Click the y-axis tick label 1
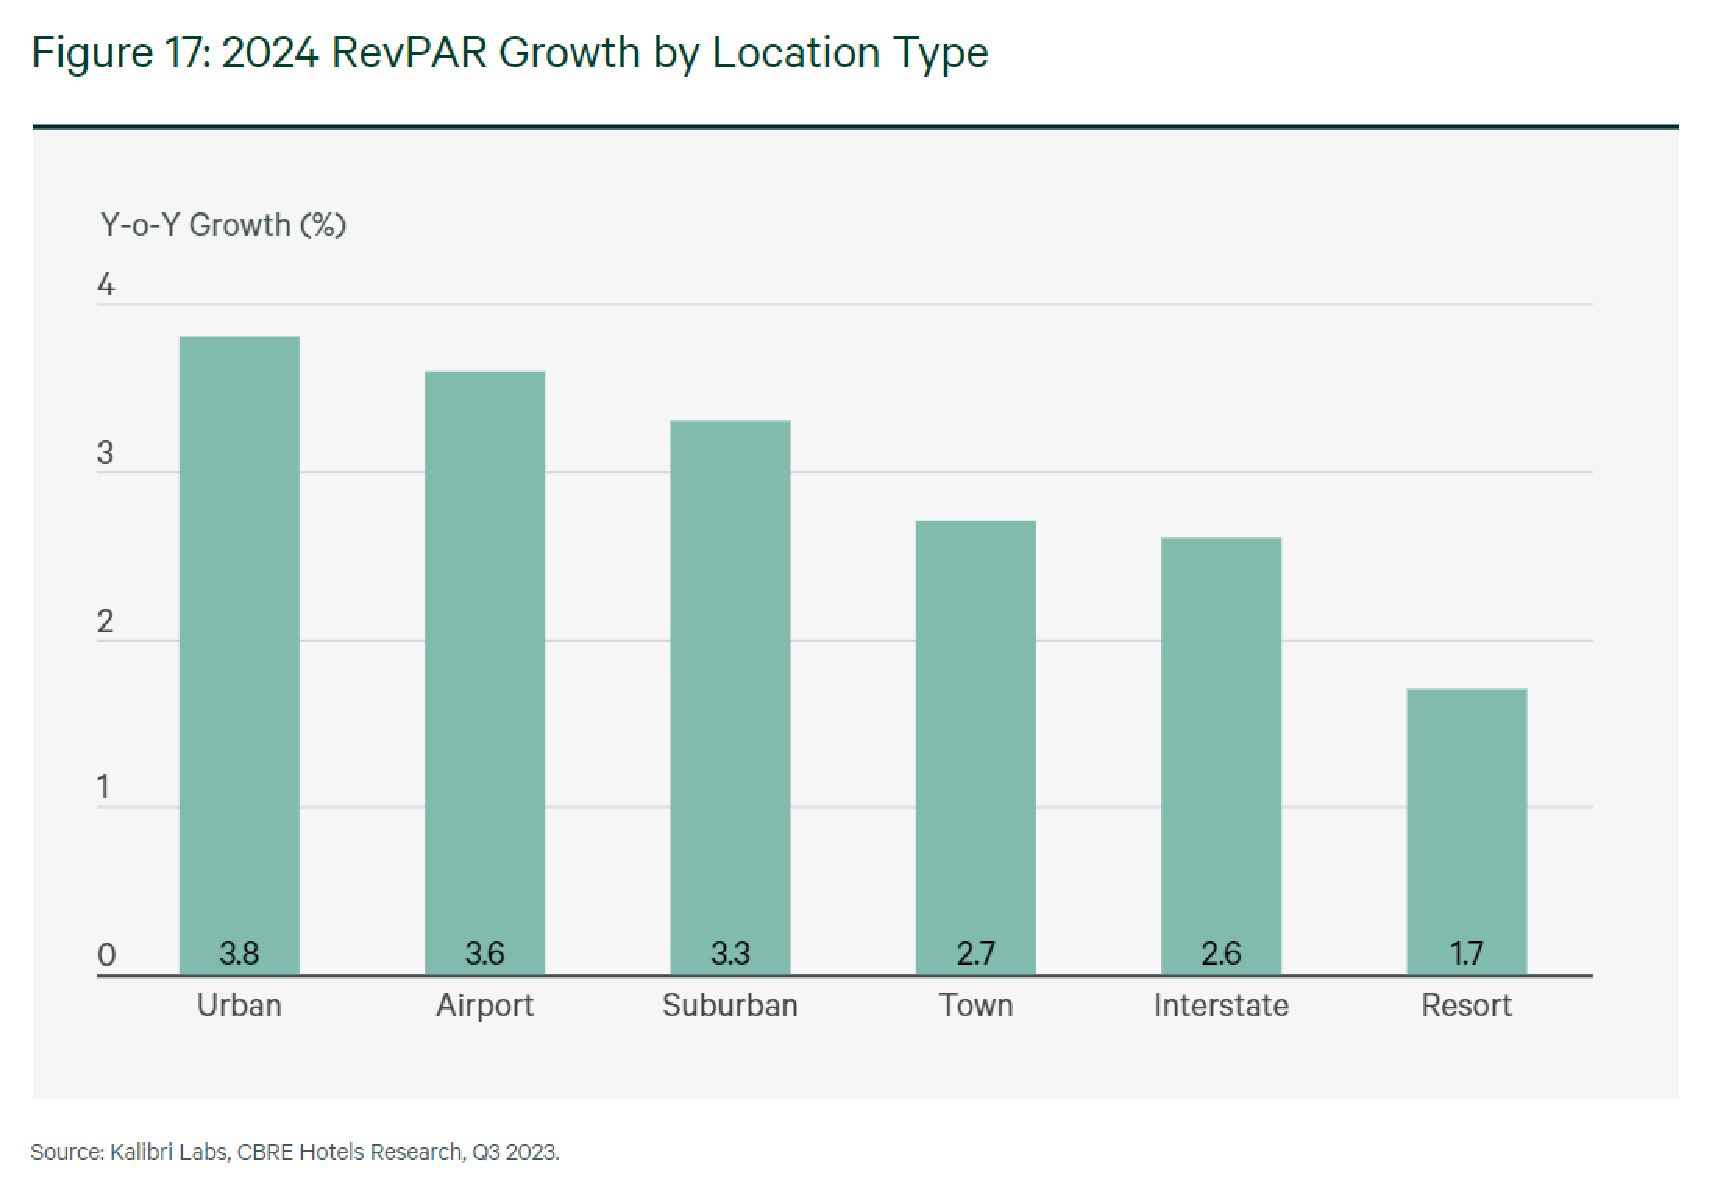This screenshot has width=1734, height=1184. pyautogui.click(x=103, y=788)
